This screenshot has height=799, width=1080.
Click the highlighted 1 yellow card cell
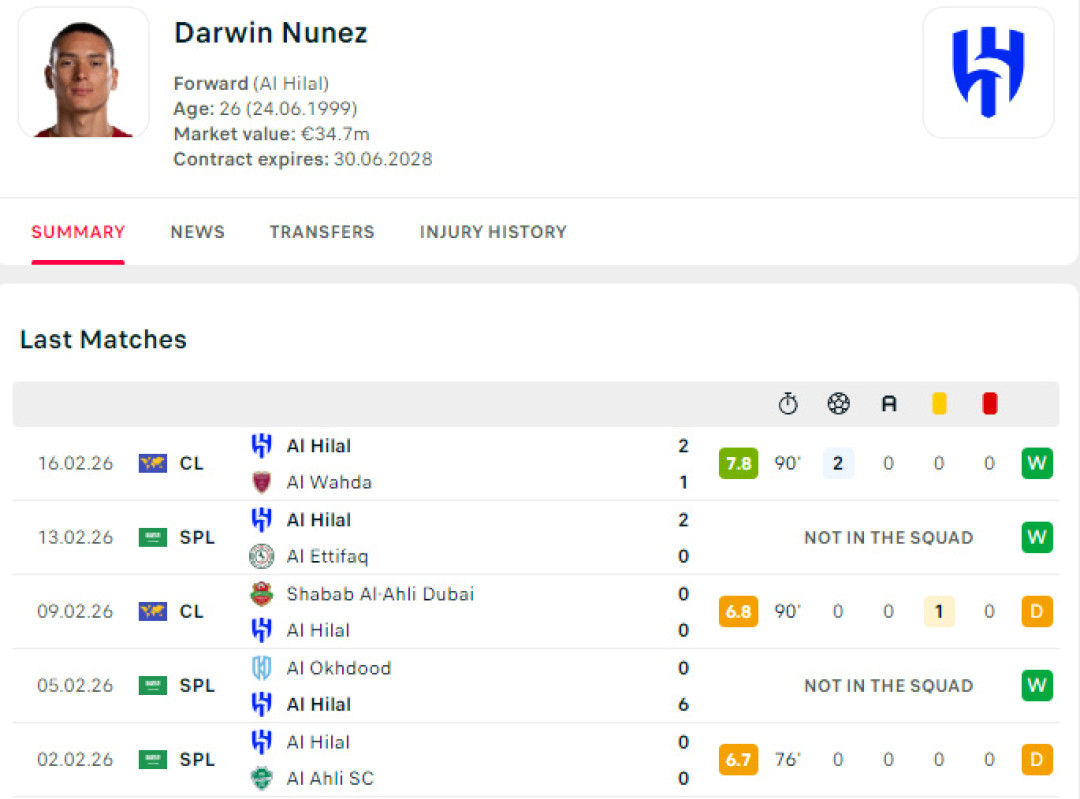(939, 612)
